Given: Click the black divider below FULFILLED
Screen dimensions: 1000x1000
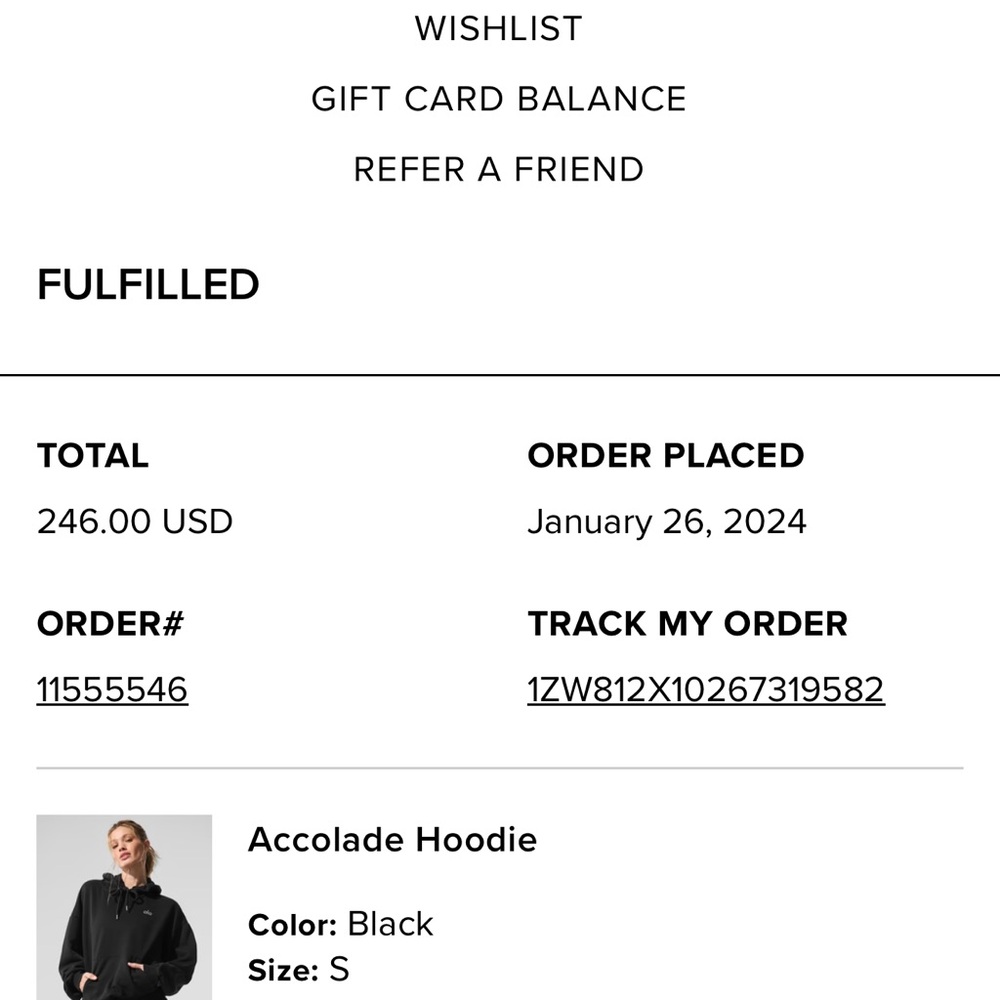Looking at the screenshot, I should [x=500, y=375].
